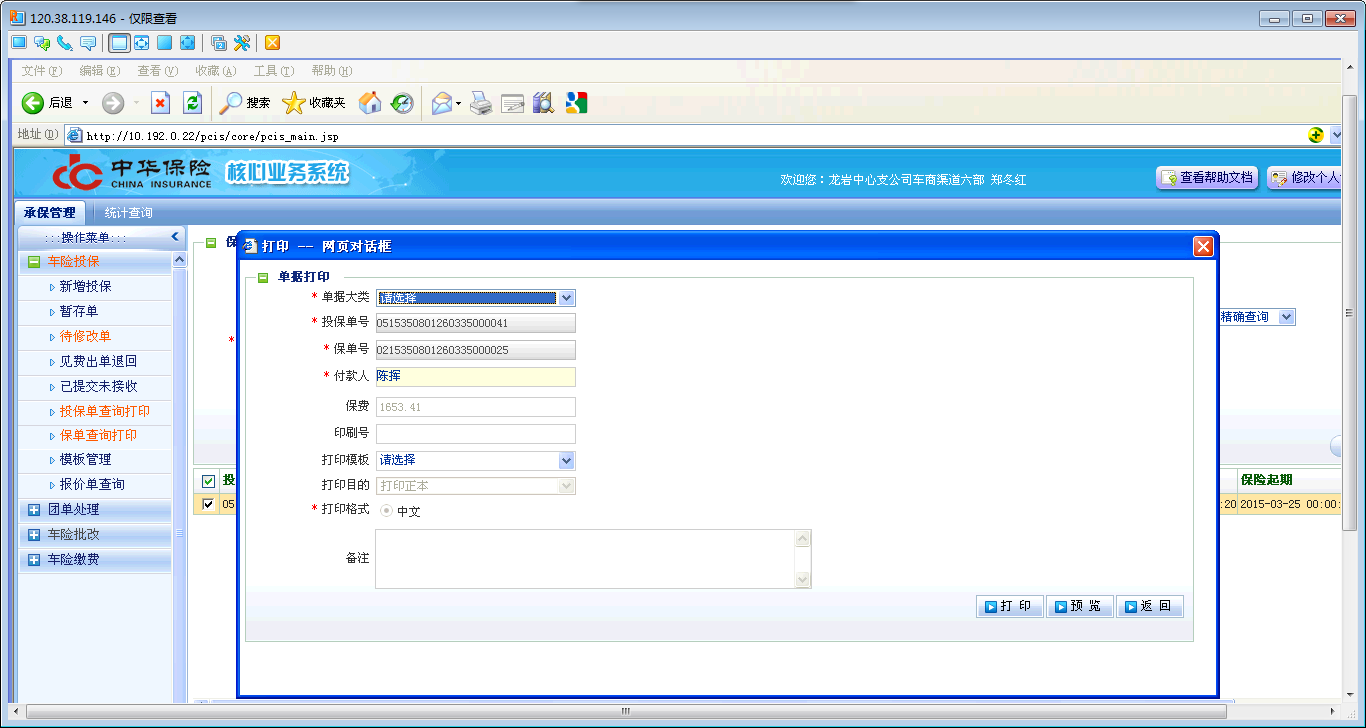Select the remote fit-to-window view icon

point(119,43)
